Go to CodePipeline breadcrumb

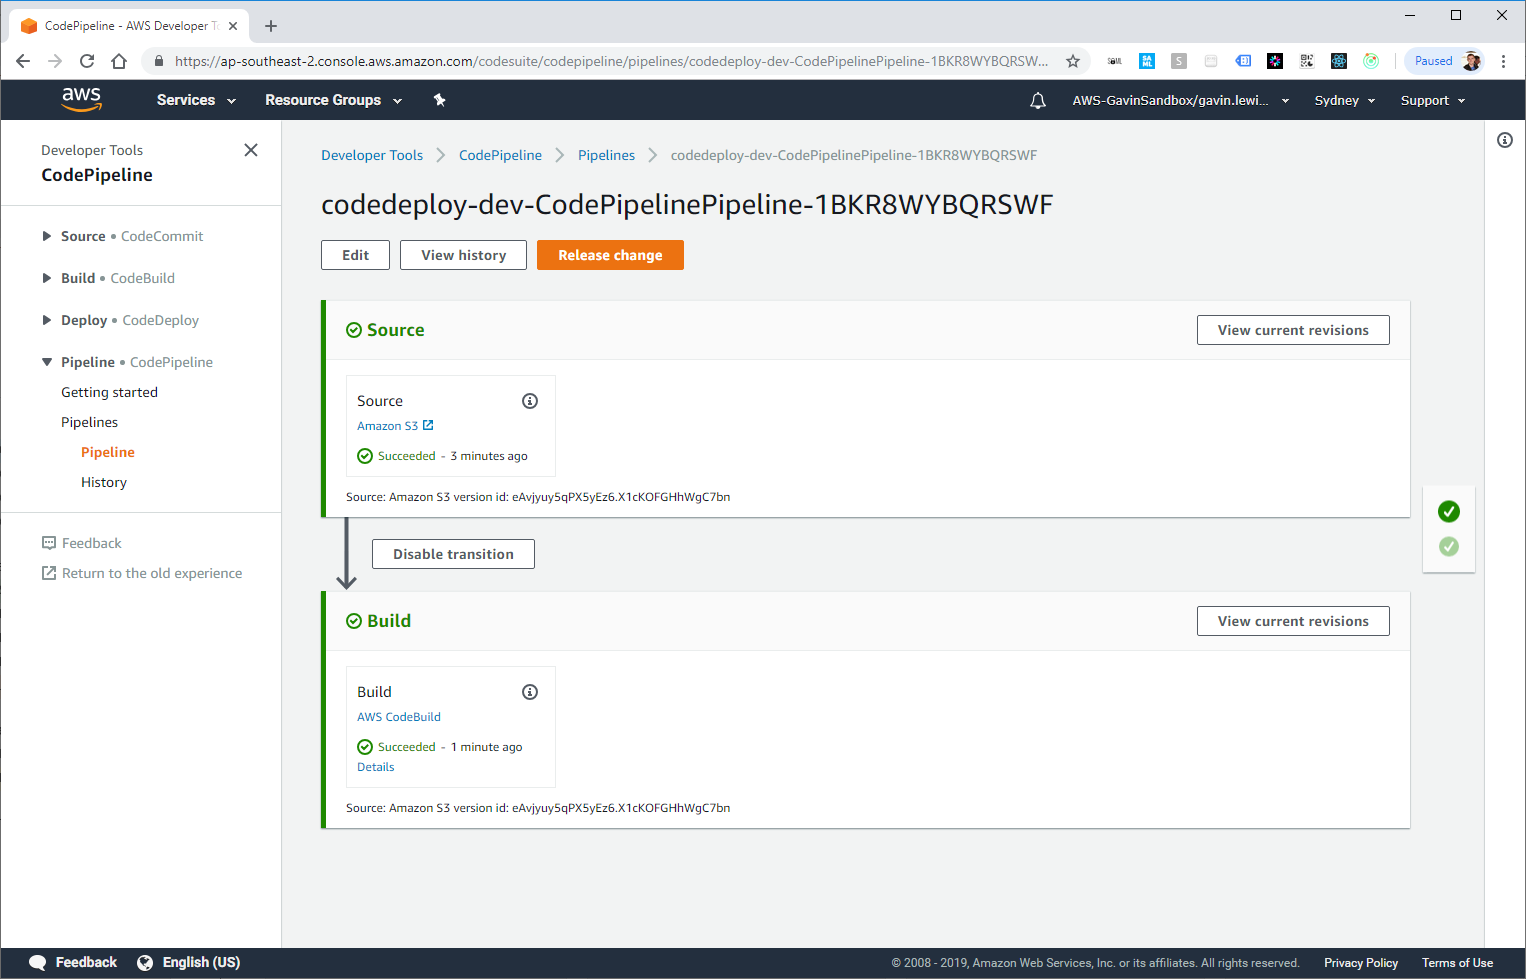(x=500, y=155)
